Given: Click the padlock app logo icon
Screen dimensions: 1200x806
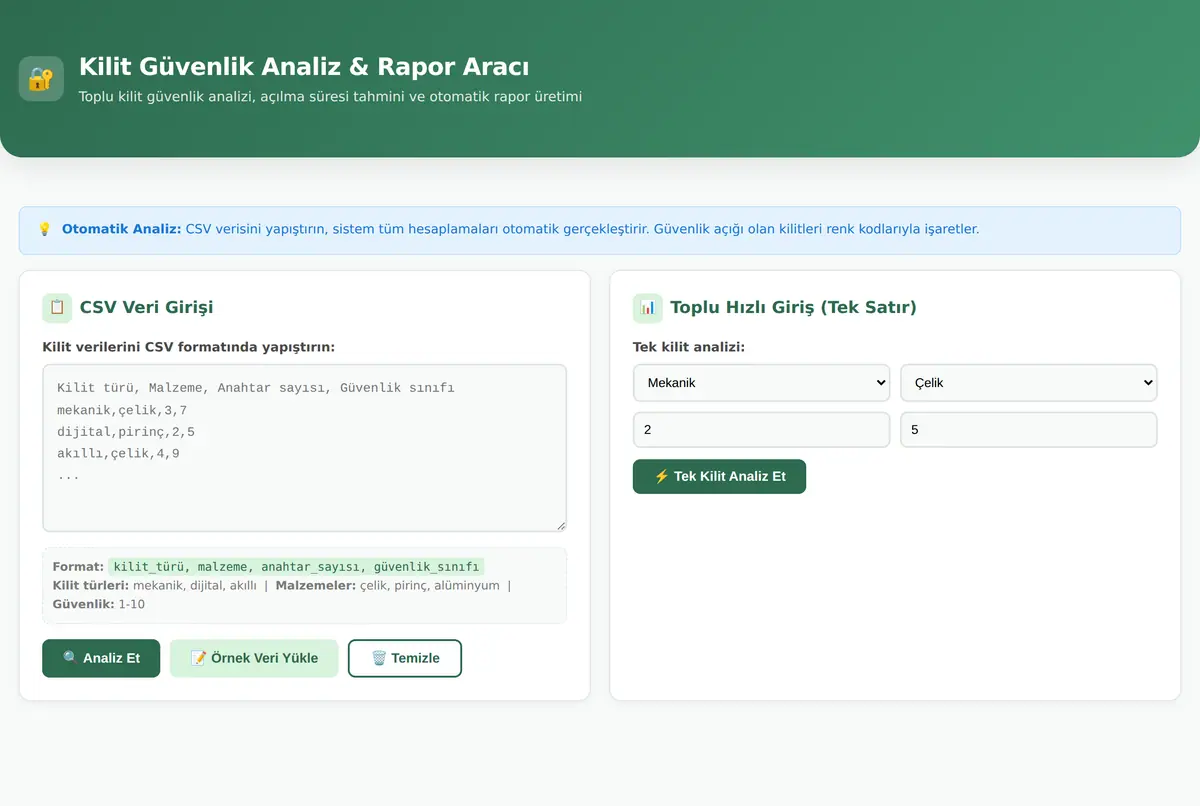Looking at the screenshot, I should (41, 79).
